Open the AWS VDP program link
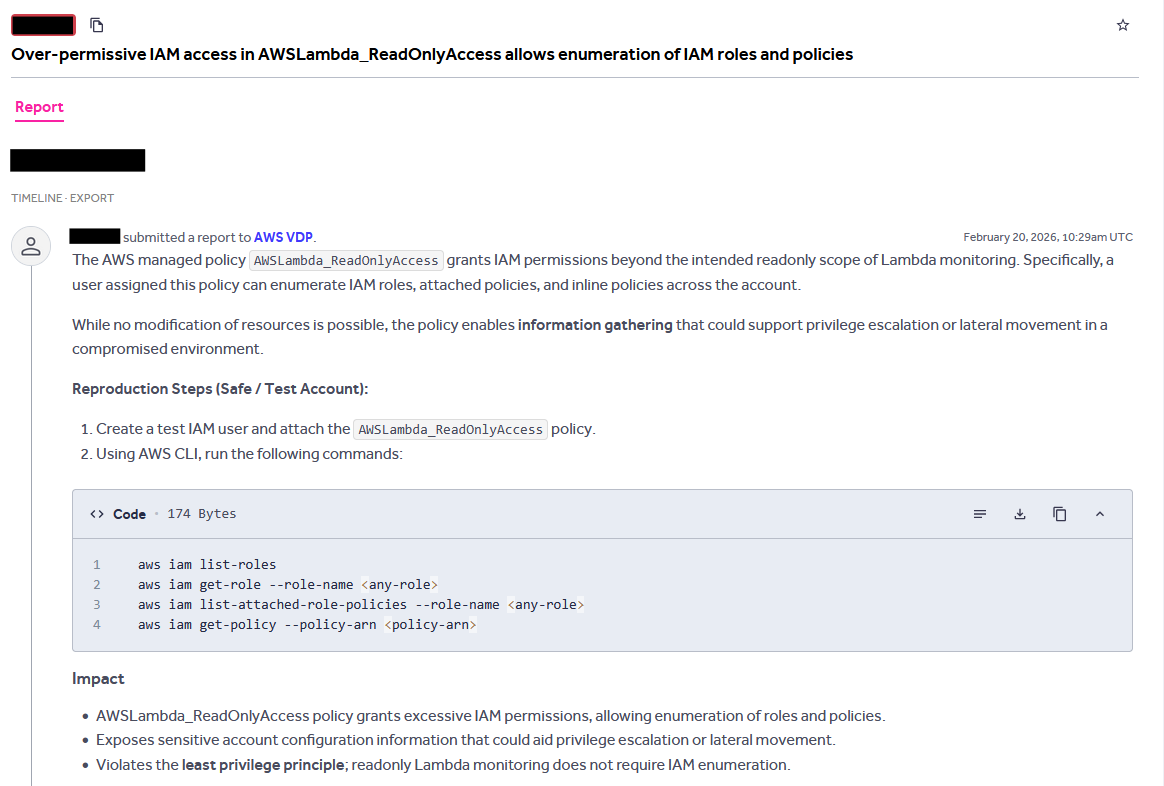This screenshot has height=786, width=1164. [283, 238]
